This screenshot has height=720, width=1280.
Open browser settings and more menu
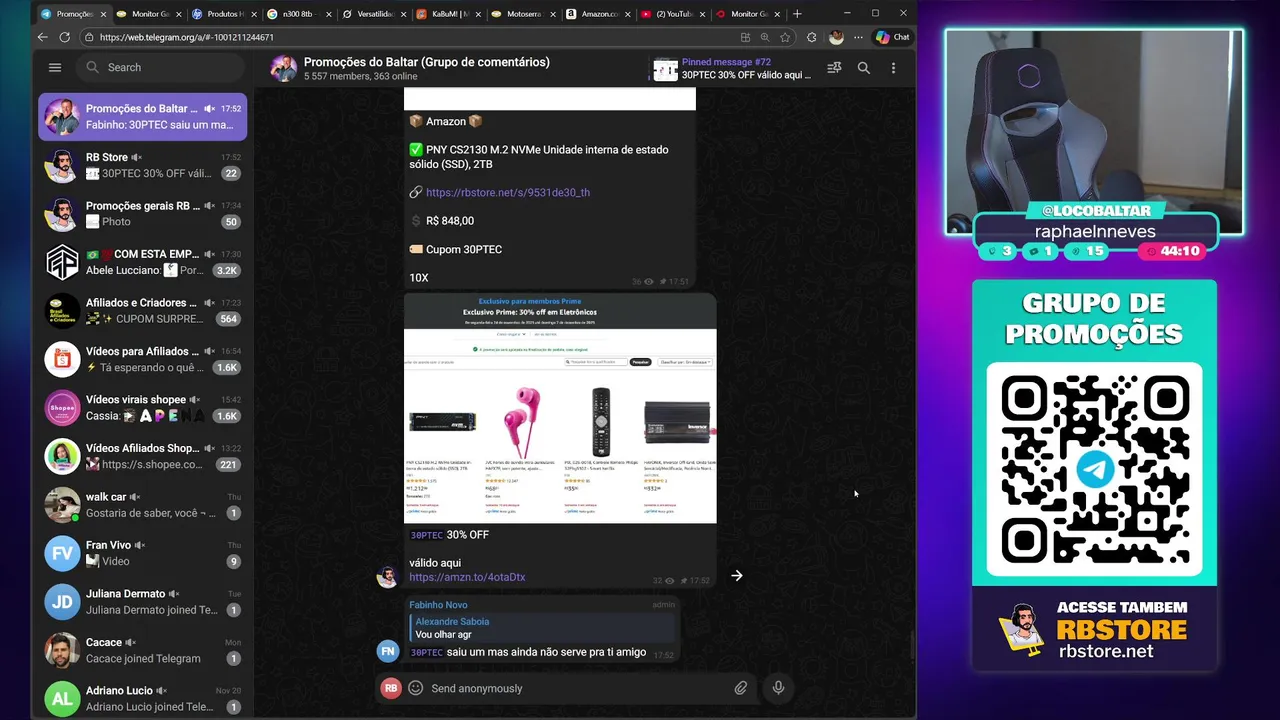857,37
